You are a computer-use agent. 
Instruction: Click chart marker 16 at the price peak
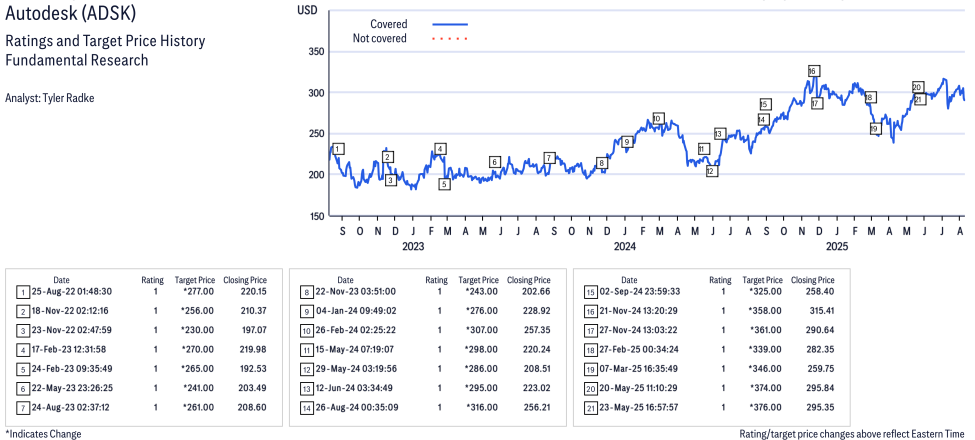click(813, 71)
